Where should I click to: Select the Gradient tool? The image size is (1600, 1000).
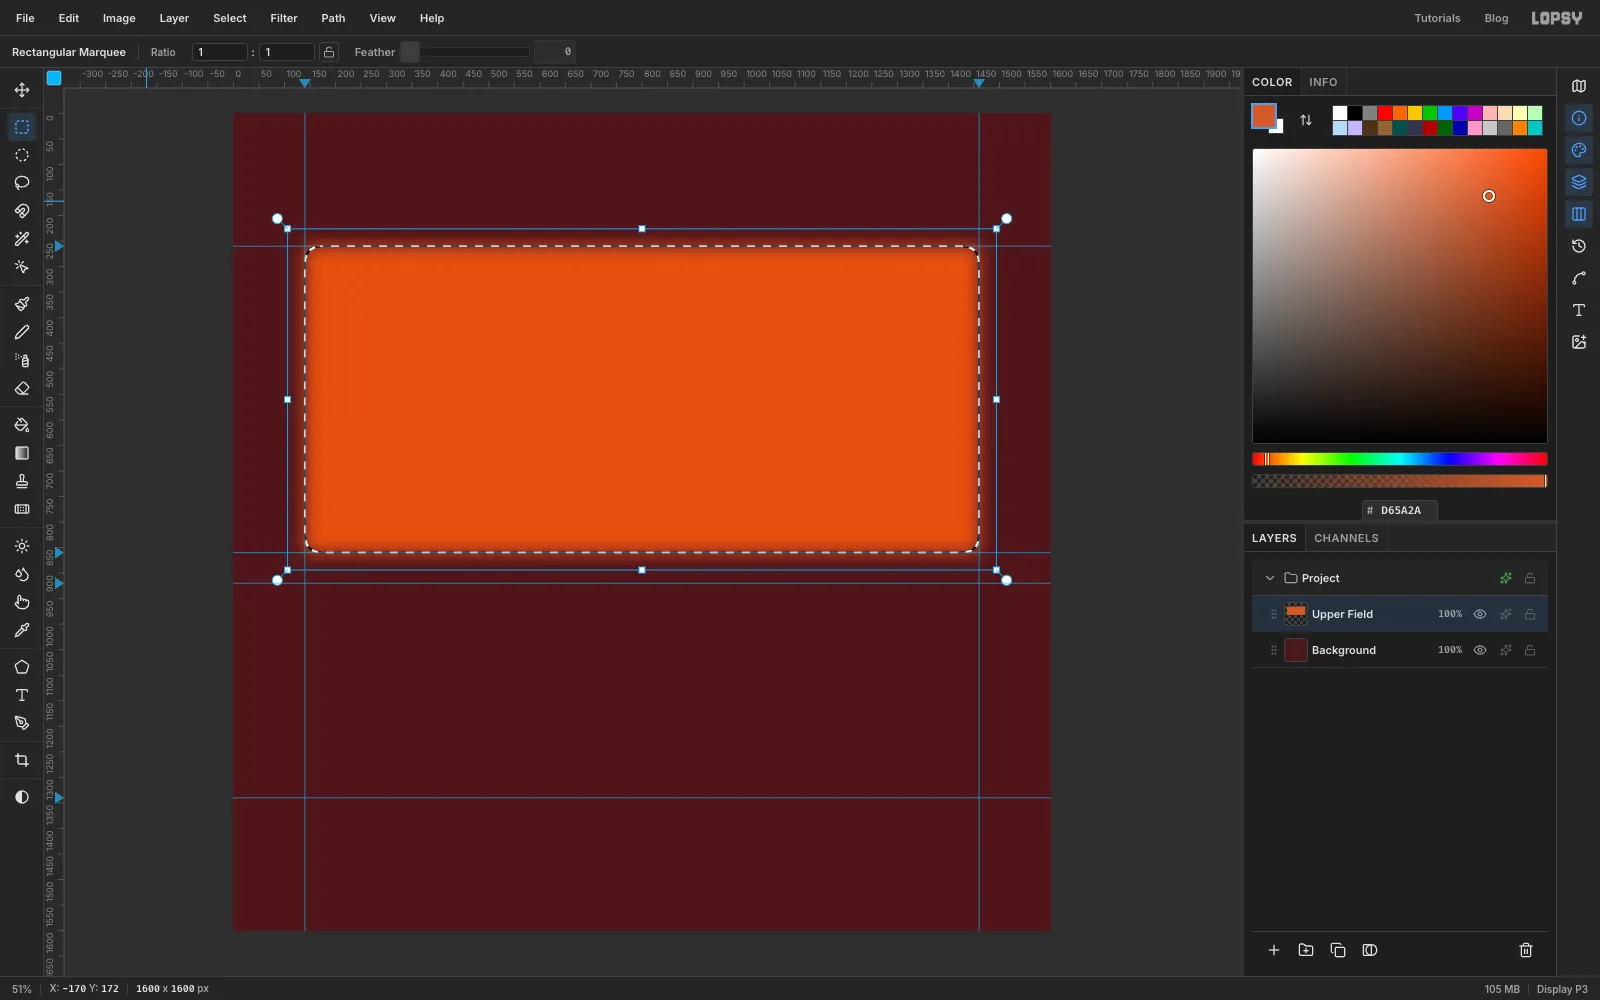[x=22, y=453]
